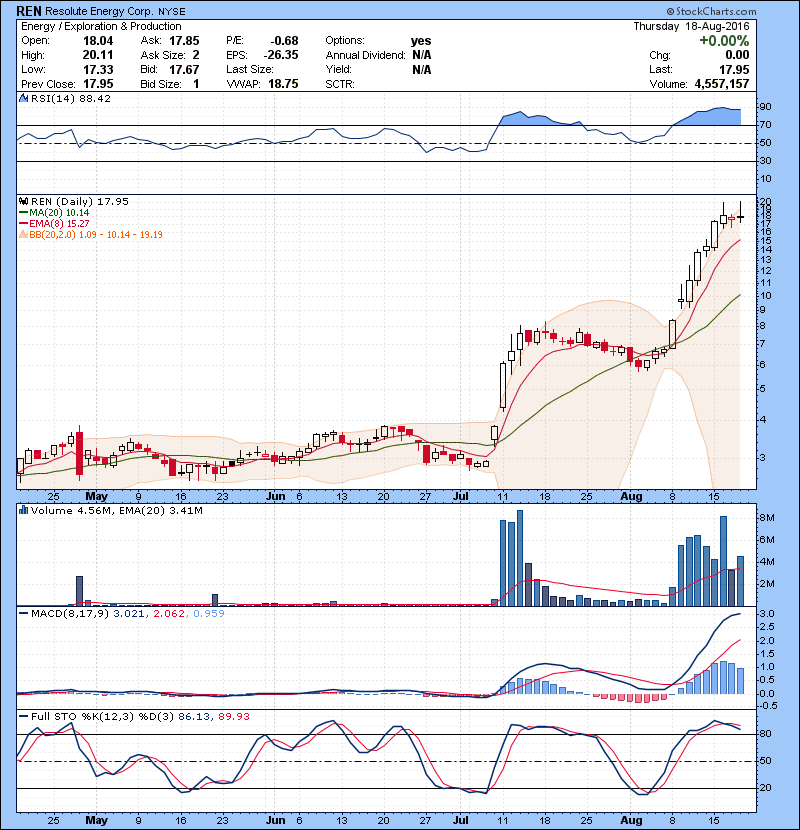Image resolution: width=800 pixels, height=830 pixels.
Task: Click the SCTR label
Action: [340, 84]
